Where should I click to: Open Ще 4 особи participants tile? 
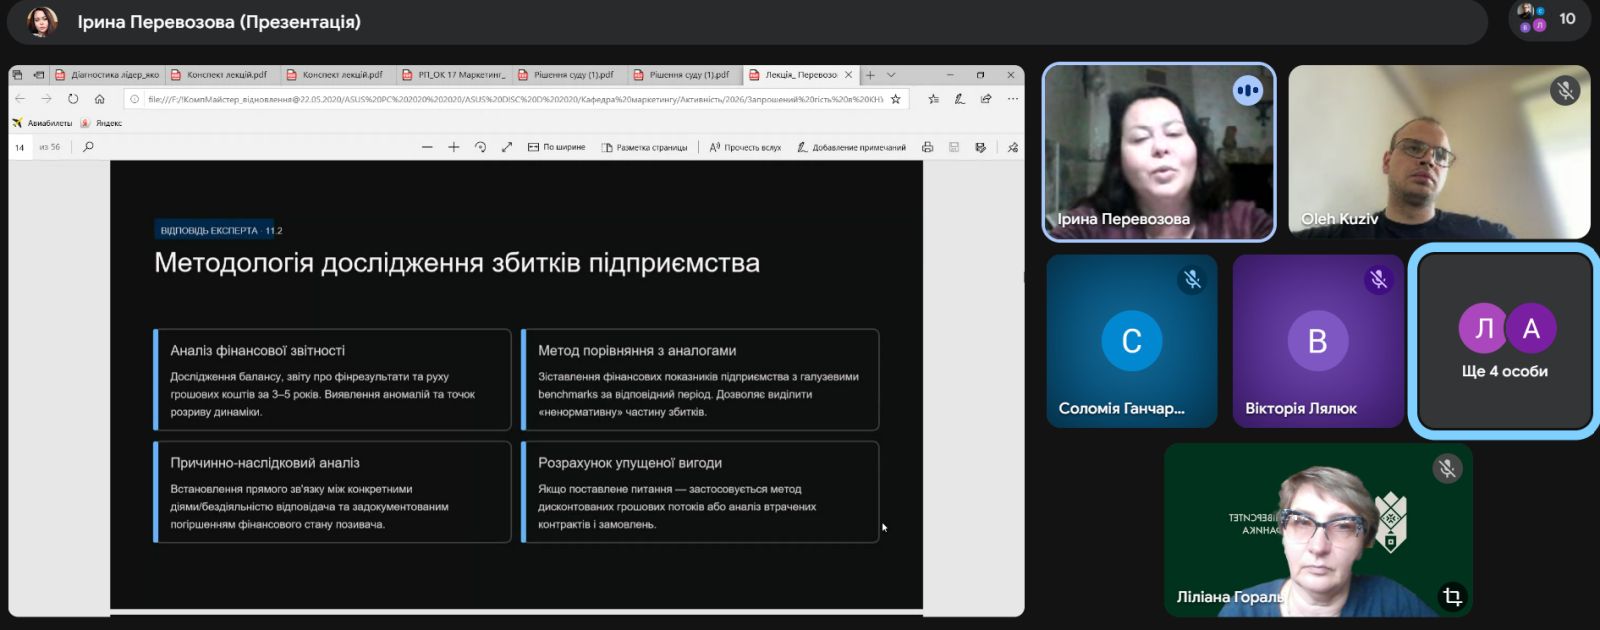click(1504, 341)
